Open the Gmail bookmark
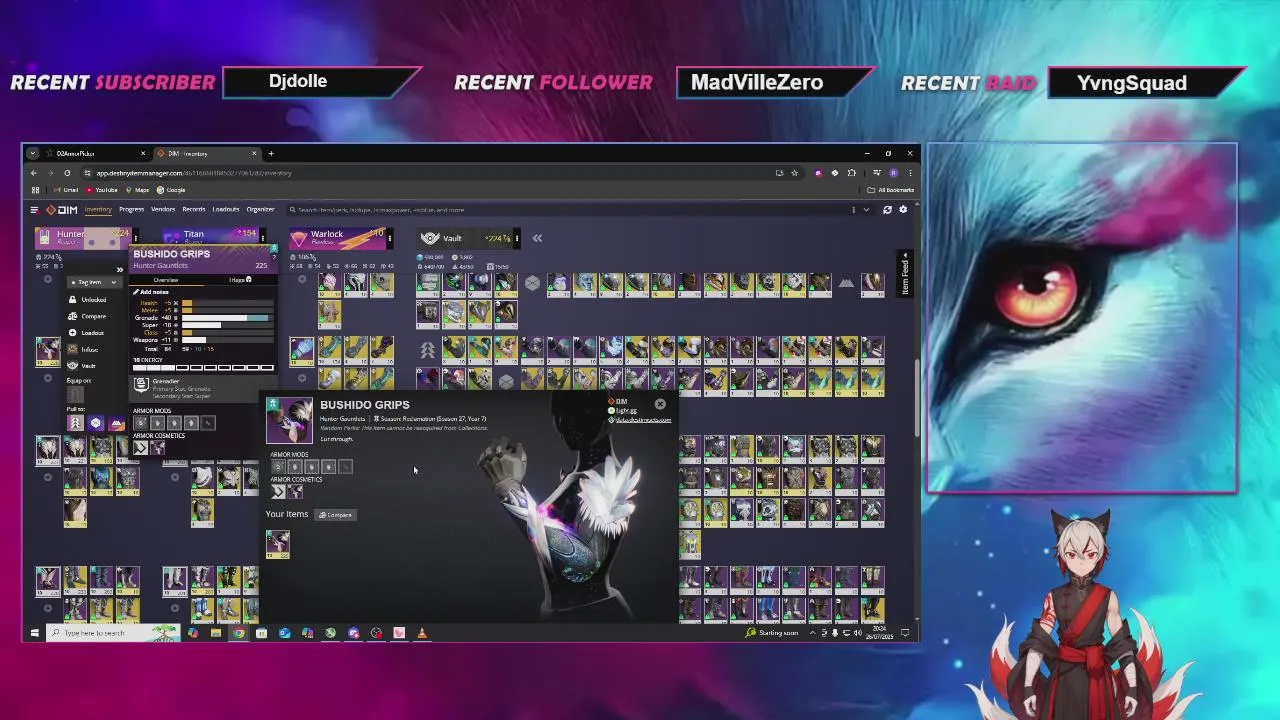 (66, 190)
